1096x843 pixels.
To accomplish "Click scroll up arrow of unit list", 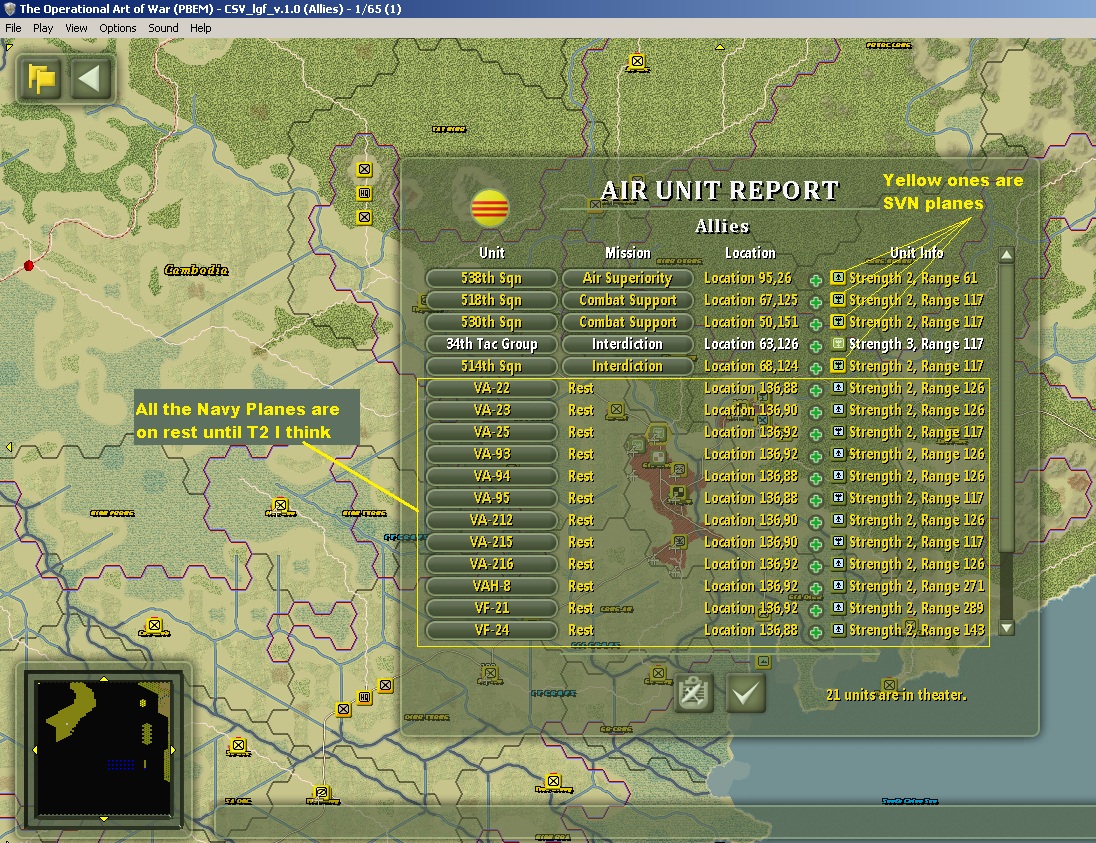I will 1007,255.
